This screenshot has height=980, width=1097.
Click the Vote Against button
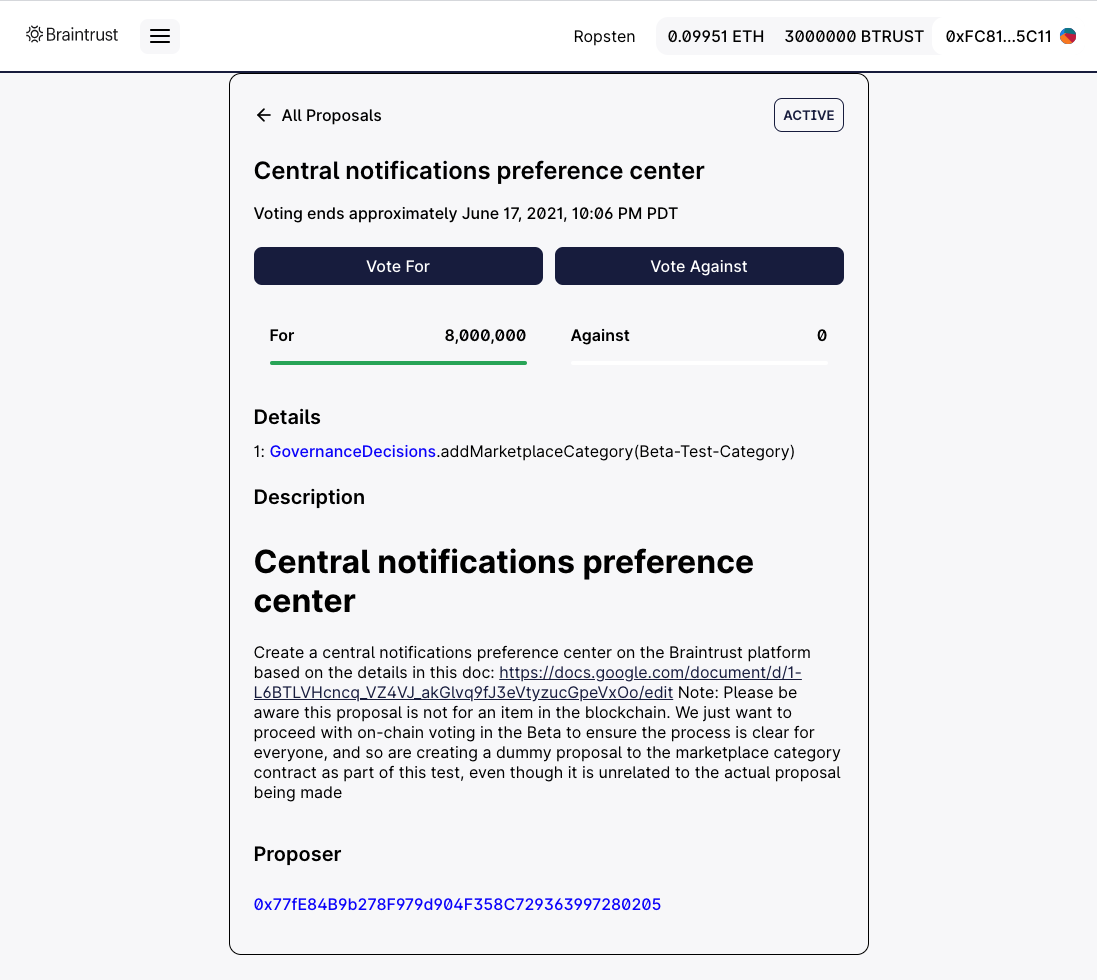click(x=699, y=266)
